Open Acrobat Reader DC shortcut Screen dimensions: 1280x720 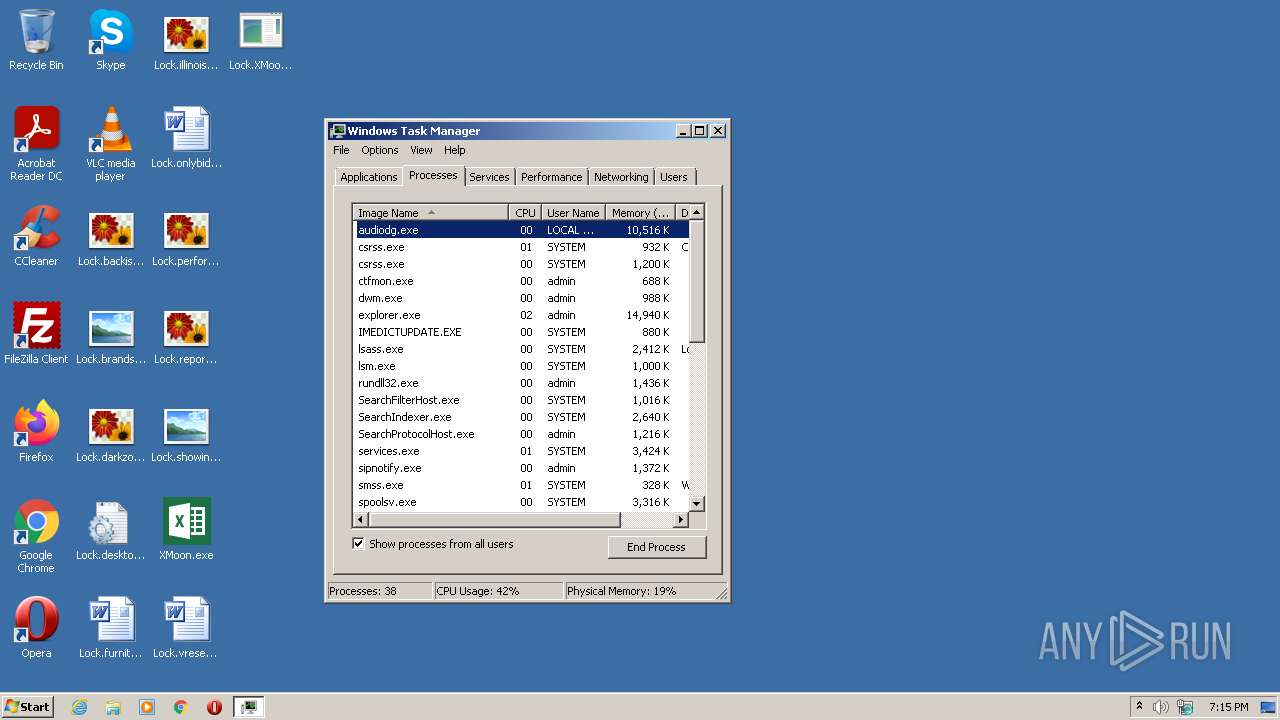pyautogui.click(x=36, y=144)
